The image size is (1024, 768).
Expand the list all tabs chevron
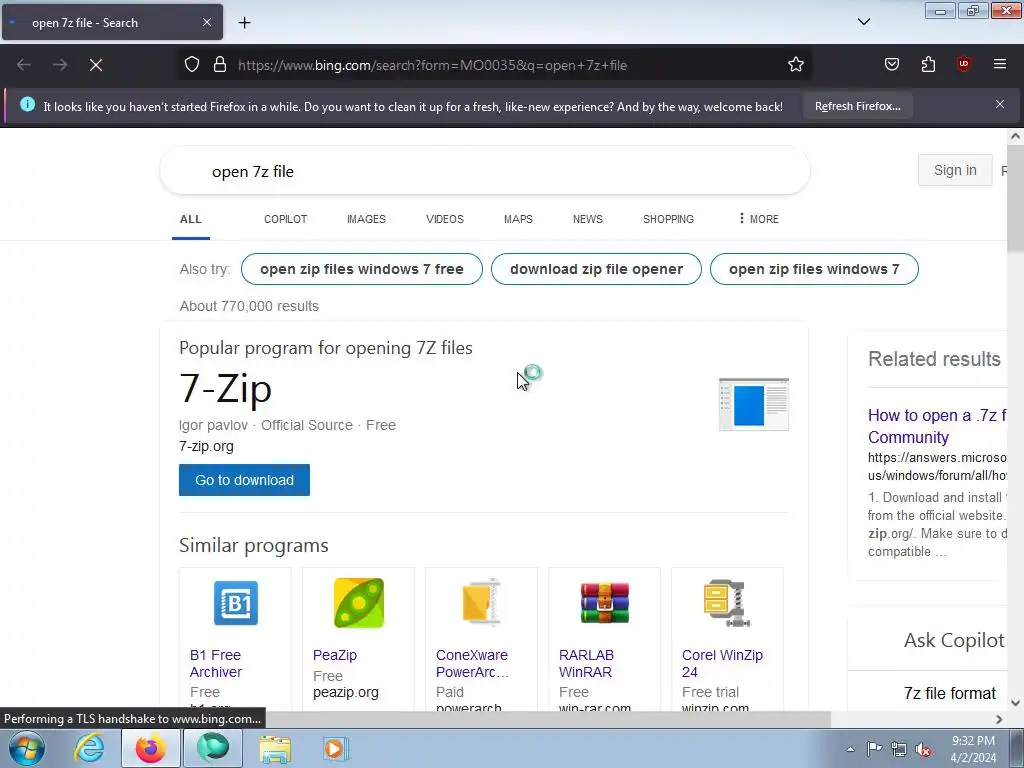coord(863,22)
